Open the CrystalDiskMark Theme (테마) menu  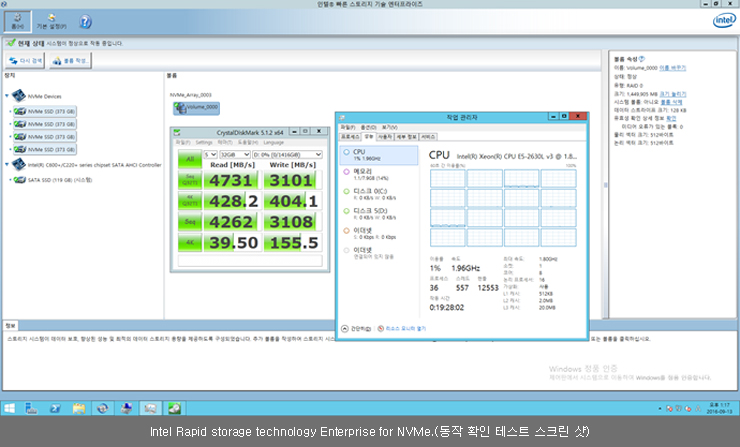[225, 143]
